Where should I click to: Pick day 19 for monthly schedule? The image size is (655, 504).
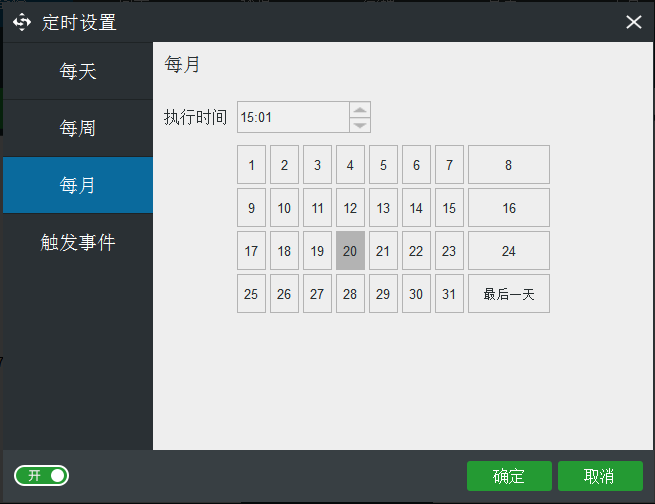click(317, 251)
